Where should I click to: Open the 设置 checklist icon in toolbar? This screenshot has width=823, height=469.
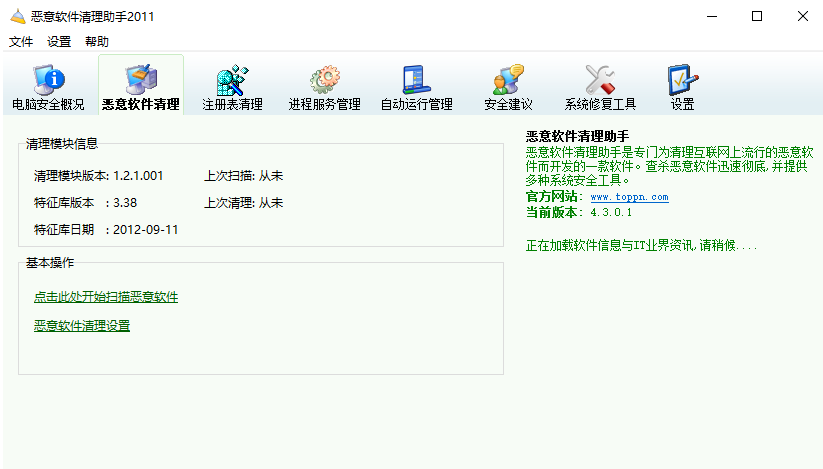[x=683, y=80]
